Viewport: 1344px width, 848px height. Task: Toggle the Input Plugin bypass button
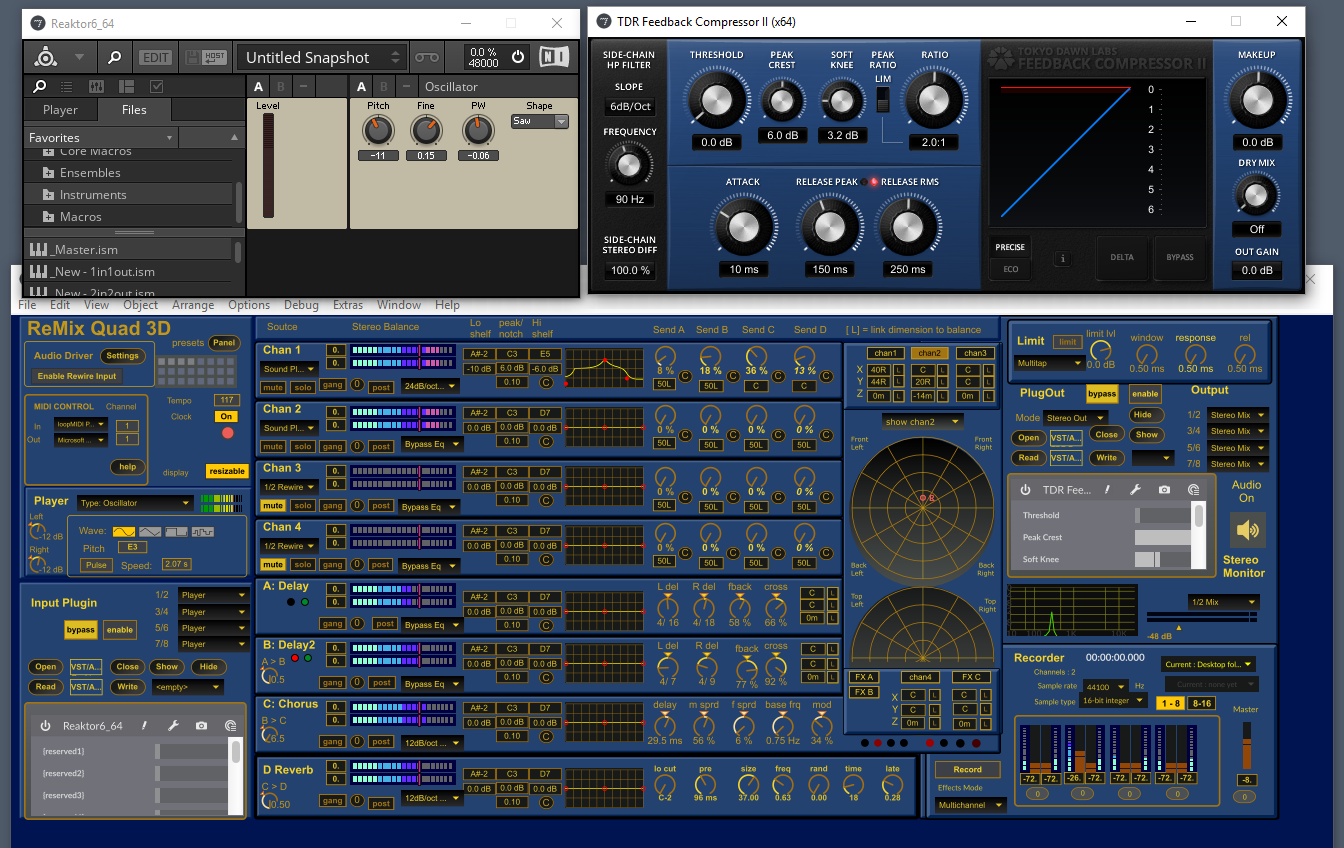[x=80, y=630]
